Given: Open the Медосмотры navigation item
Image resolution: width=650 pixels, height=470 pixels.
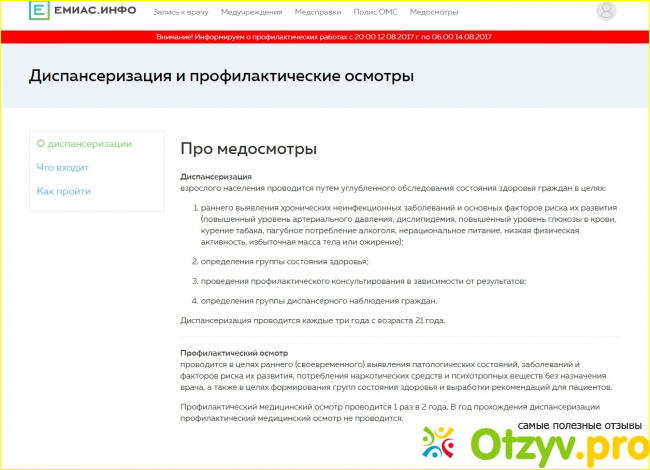Looking at the screenshot, I should (437, 13).
